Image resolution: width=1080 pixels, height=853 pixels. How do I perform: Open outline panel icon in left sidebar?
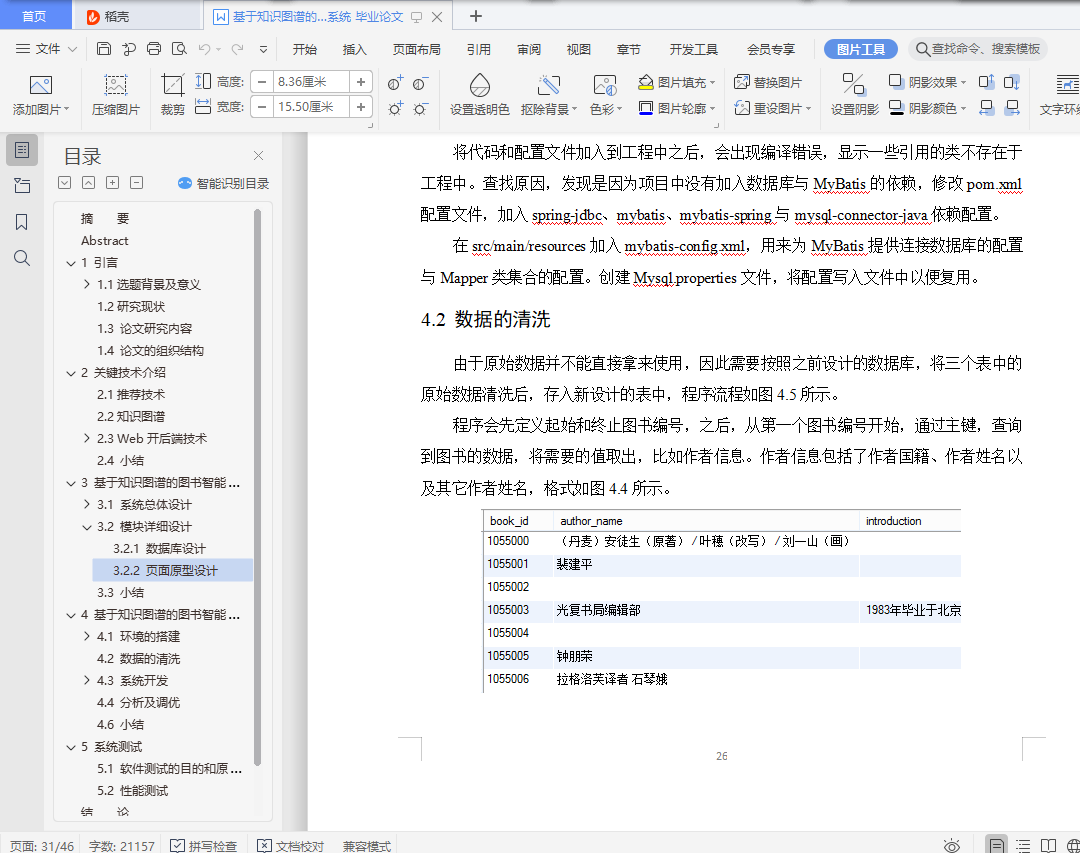click(x=22, y=150)
